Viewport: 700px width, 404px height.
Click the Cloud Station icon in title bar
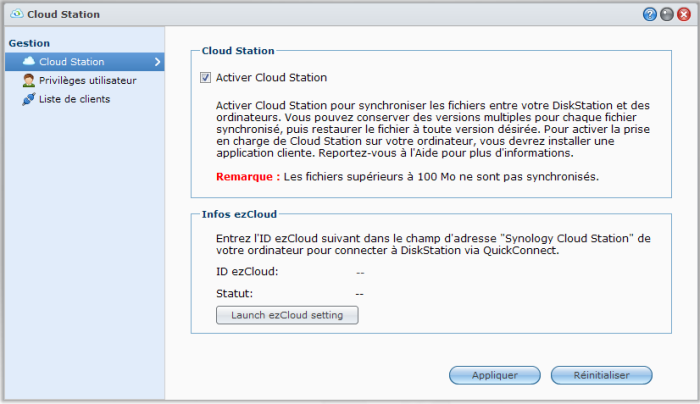15,15
